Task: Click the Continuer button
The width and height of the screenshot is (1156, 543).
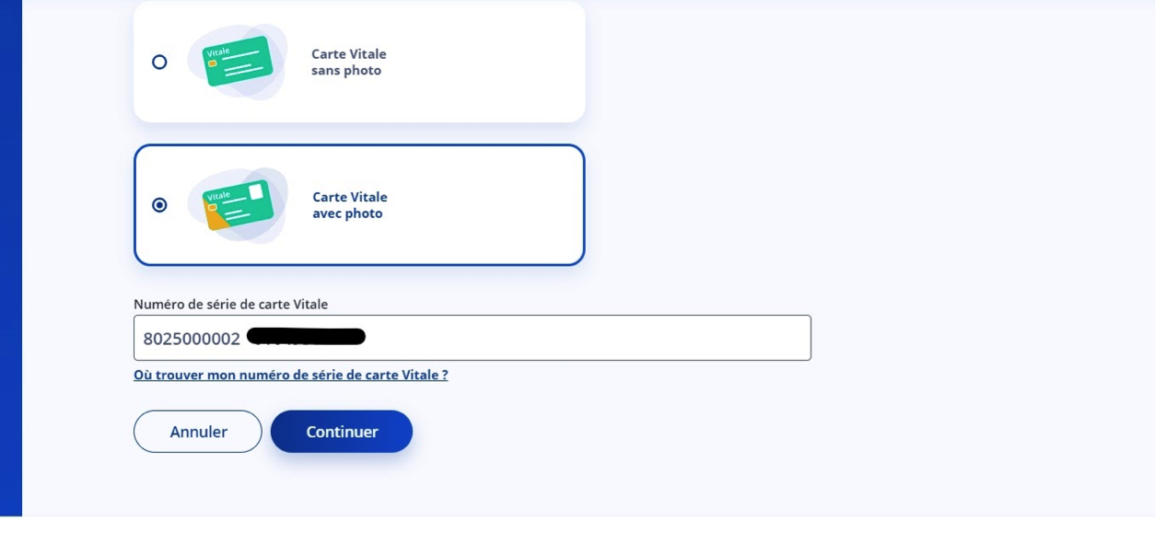Action: click(x=341, y=432)
